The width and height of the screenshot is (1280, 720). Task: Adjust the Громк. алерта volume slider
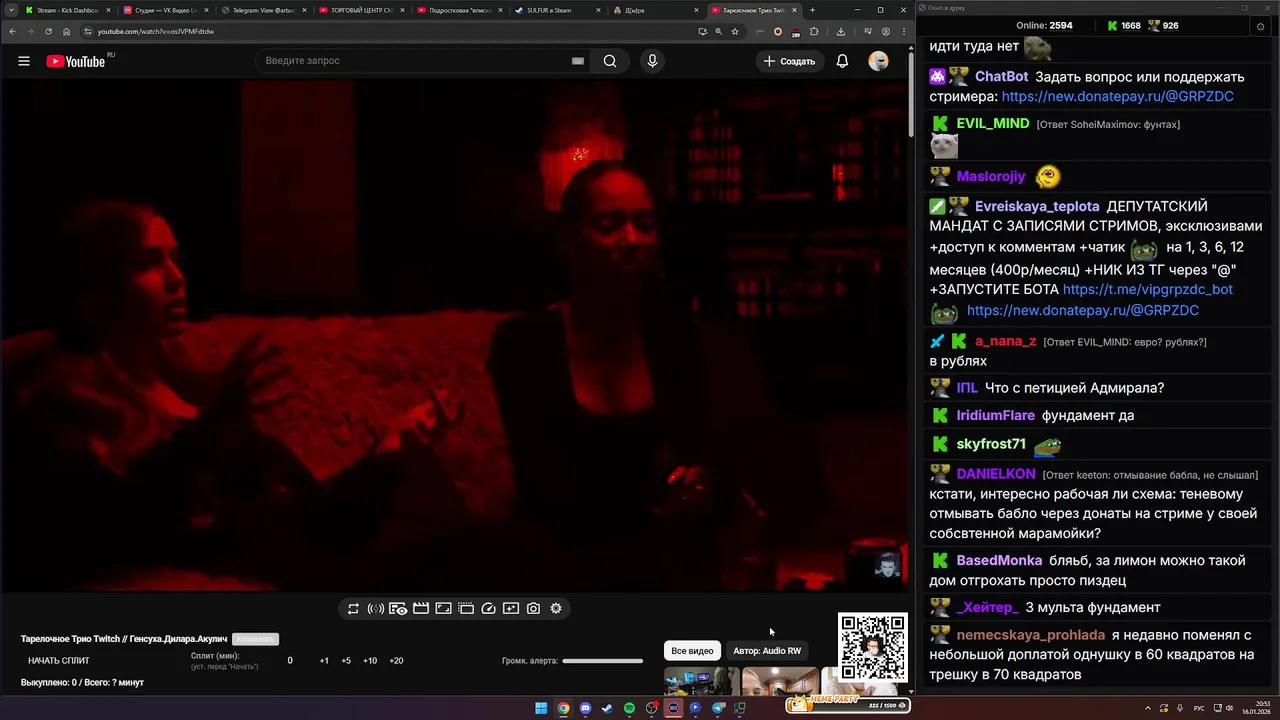[602, 661]
